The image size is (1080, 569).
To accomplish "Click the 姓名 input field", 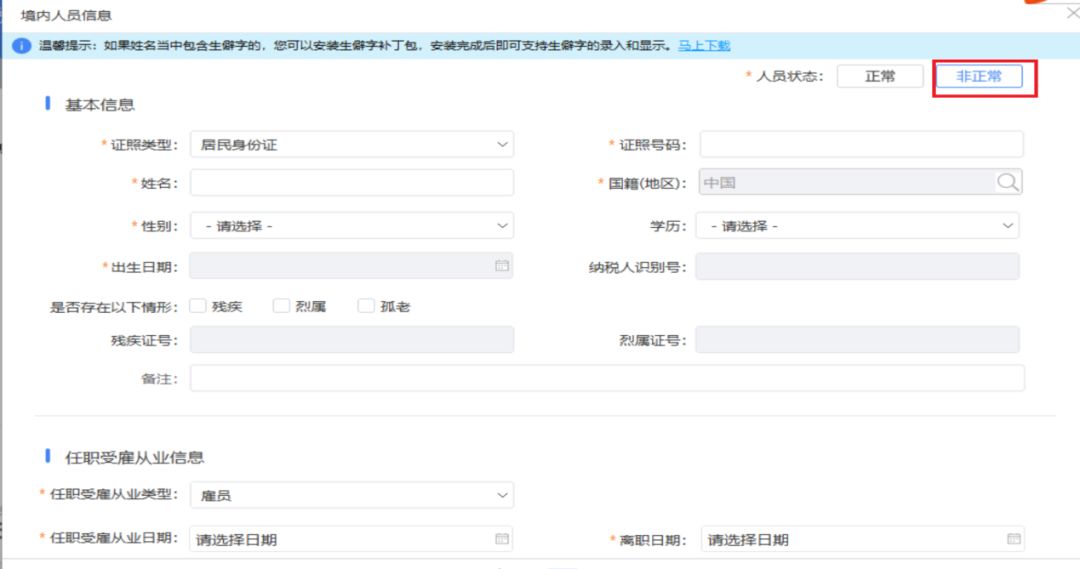I will (352, 183).
